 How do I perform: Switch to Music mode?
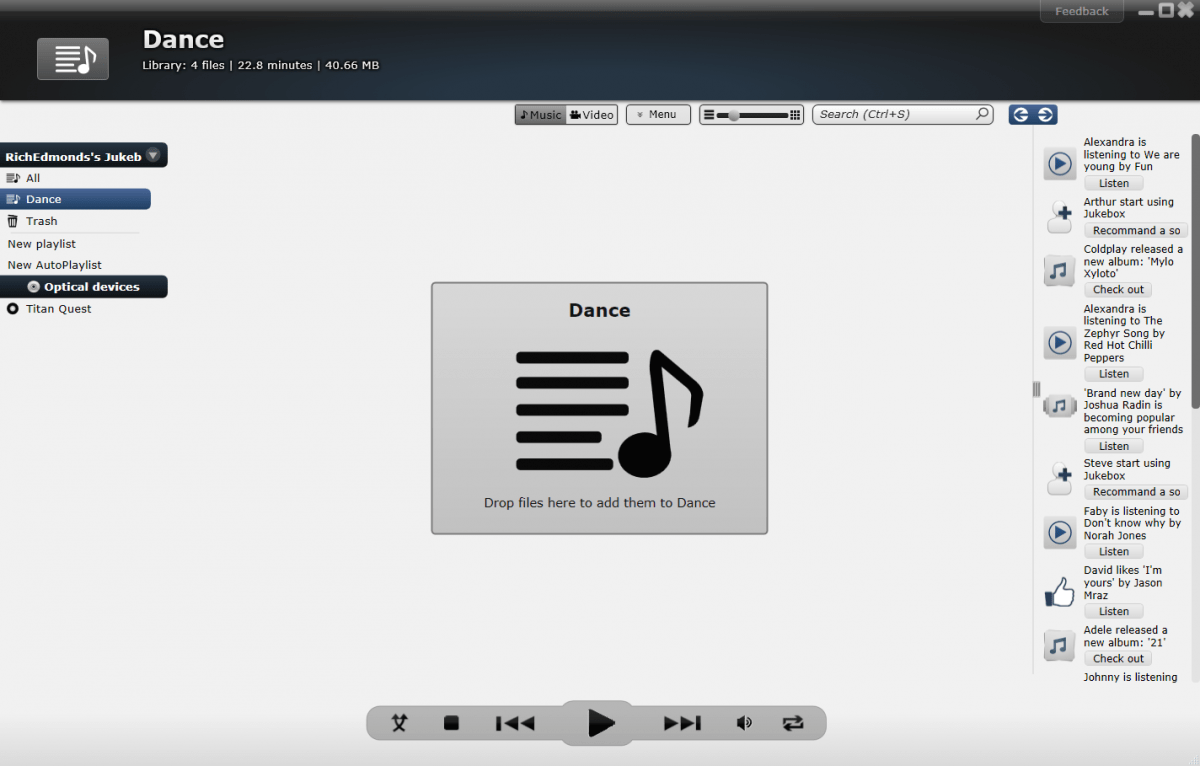539,114
